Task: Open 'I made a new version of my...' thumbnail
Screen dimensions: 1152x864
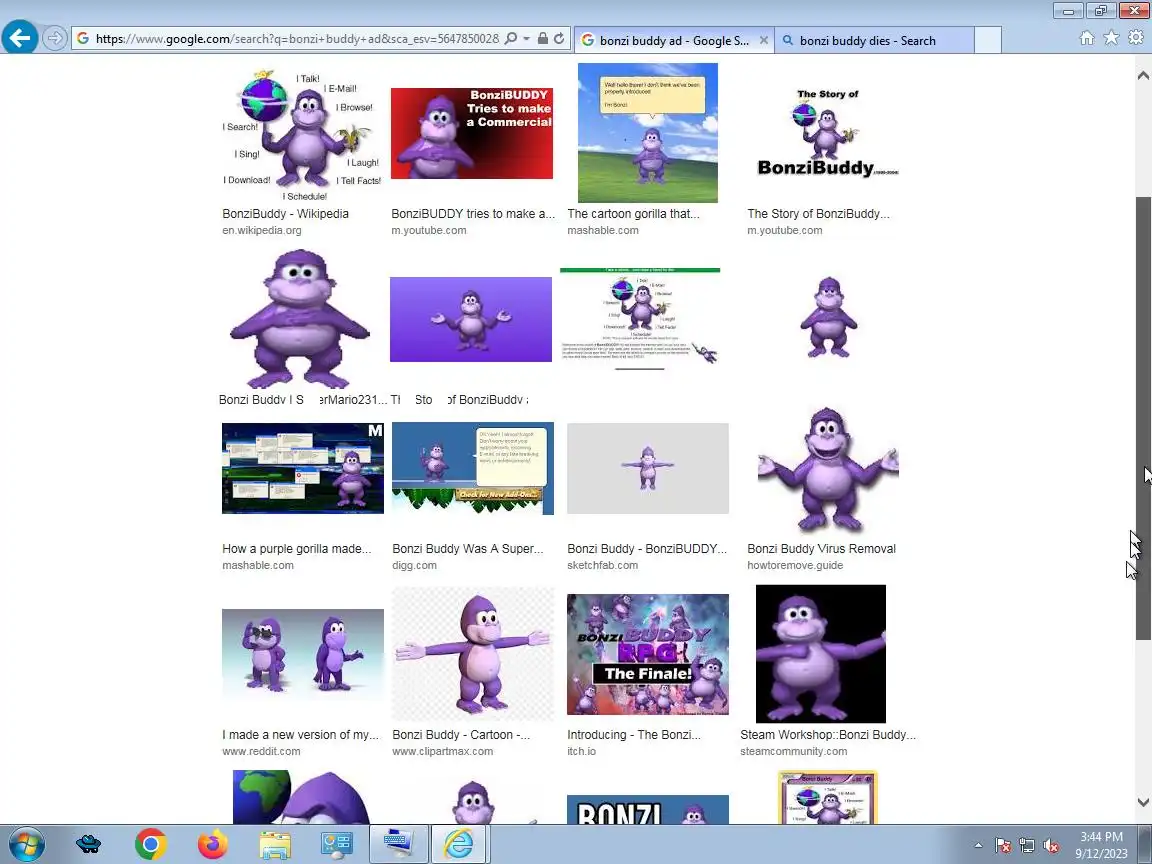Action: [303, 654]
